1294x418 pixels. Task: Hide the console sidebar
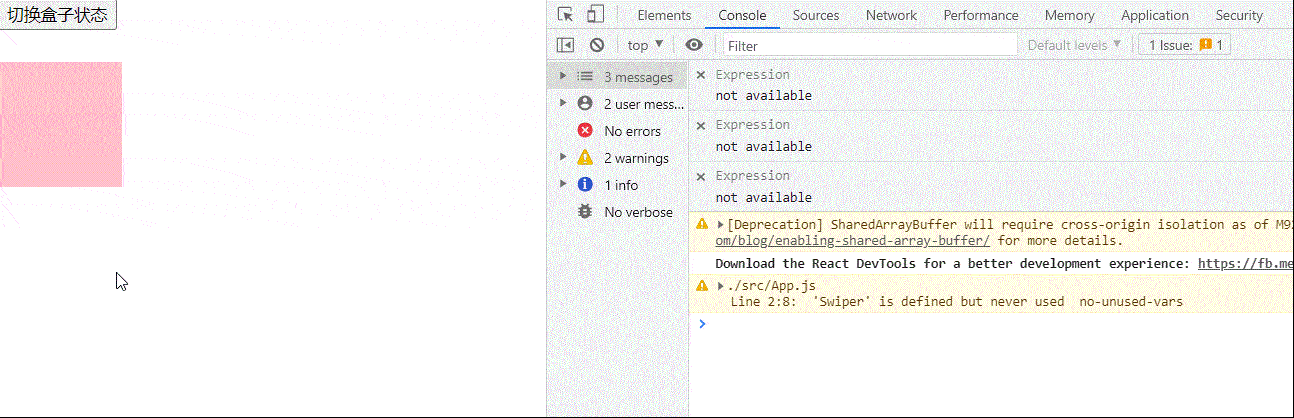[x=566, y=45]
